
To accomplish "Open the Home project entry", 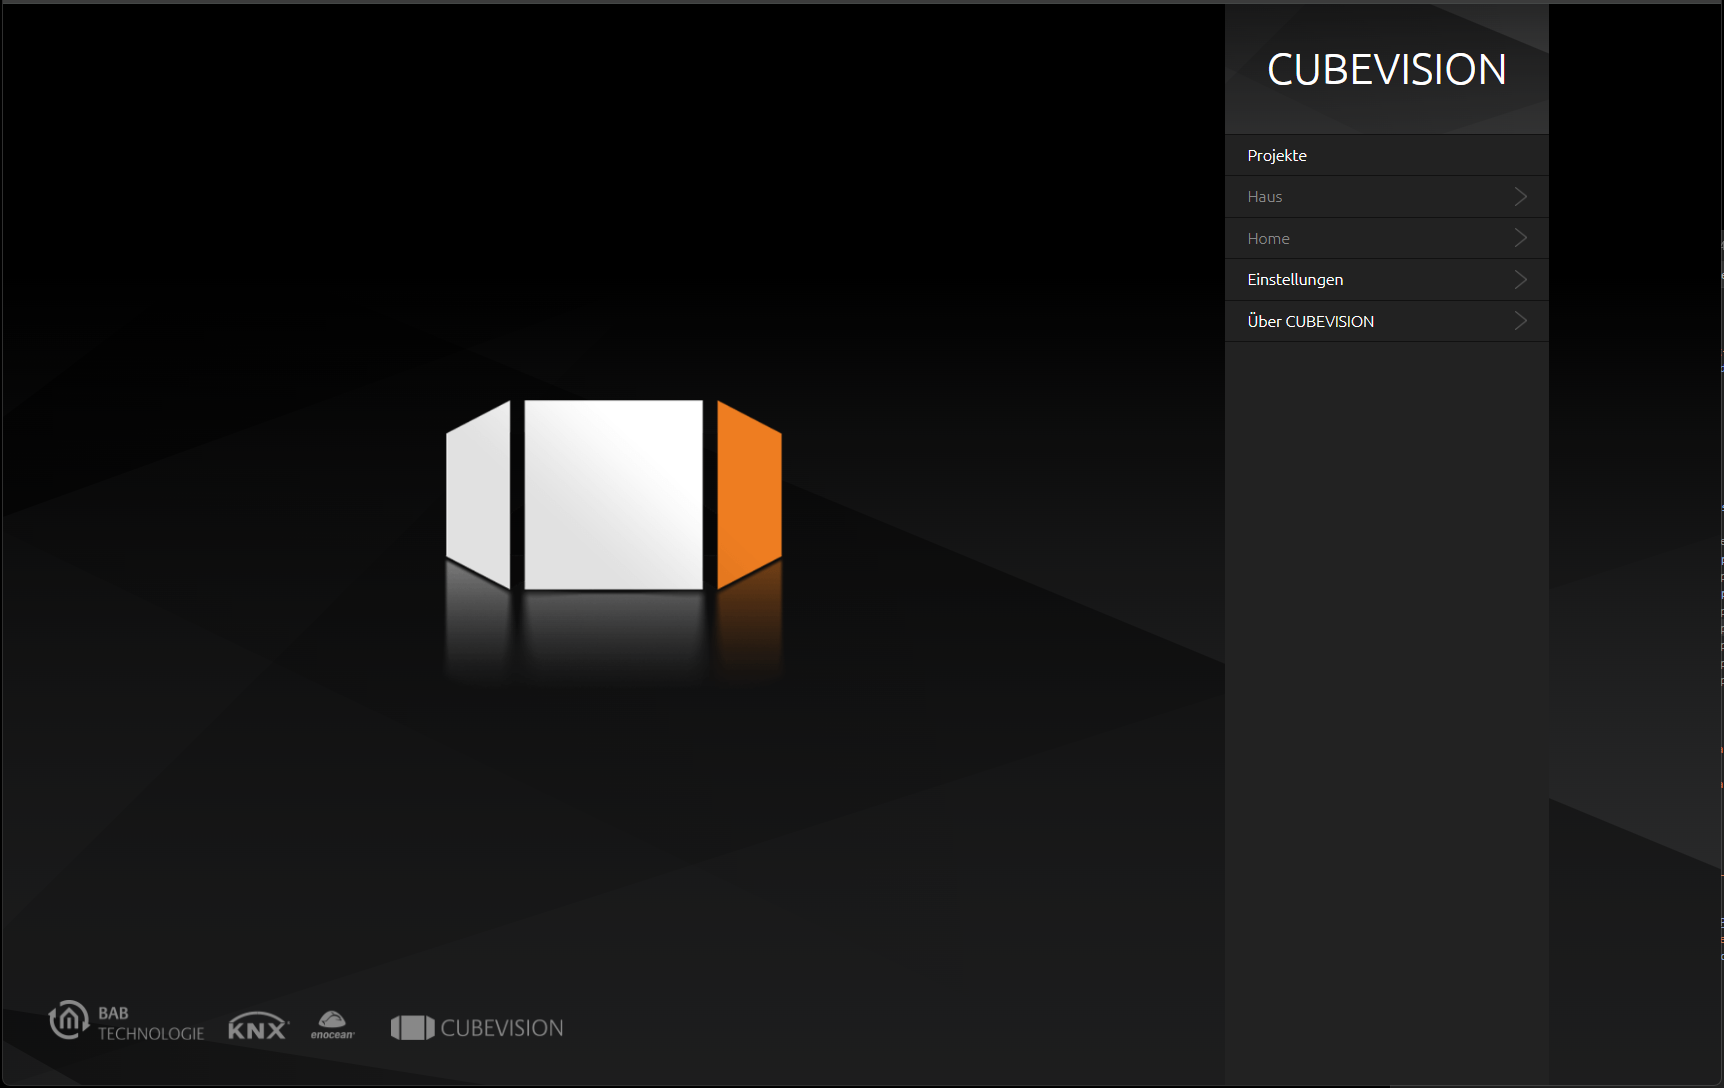I will (x=1386, y=238).
